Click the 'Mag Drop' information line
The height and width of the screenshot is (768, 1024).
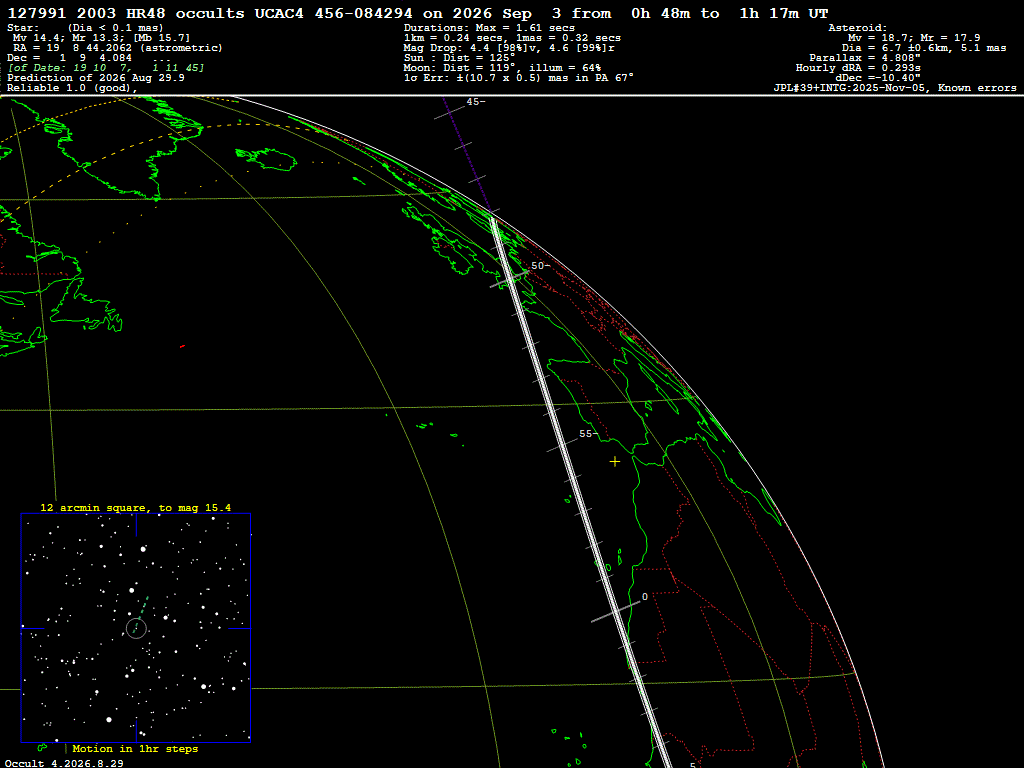coord(509,48)
